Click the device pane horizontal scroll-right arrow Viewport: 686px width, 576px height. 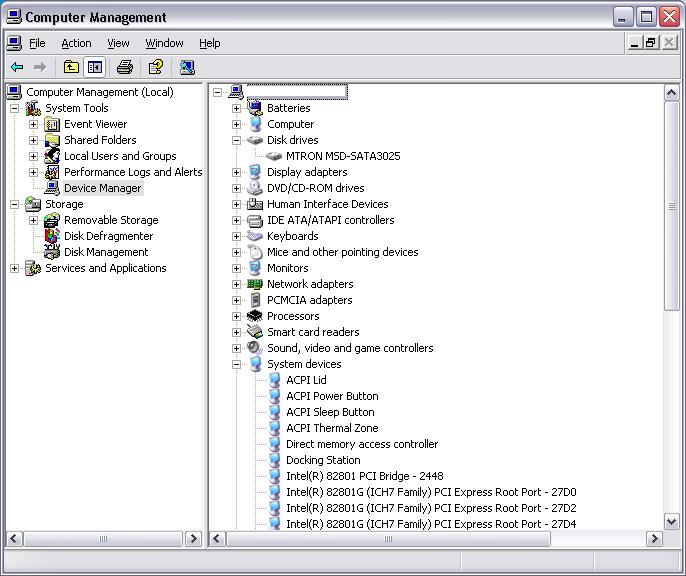(x=654, y=539)
